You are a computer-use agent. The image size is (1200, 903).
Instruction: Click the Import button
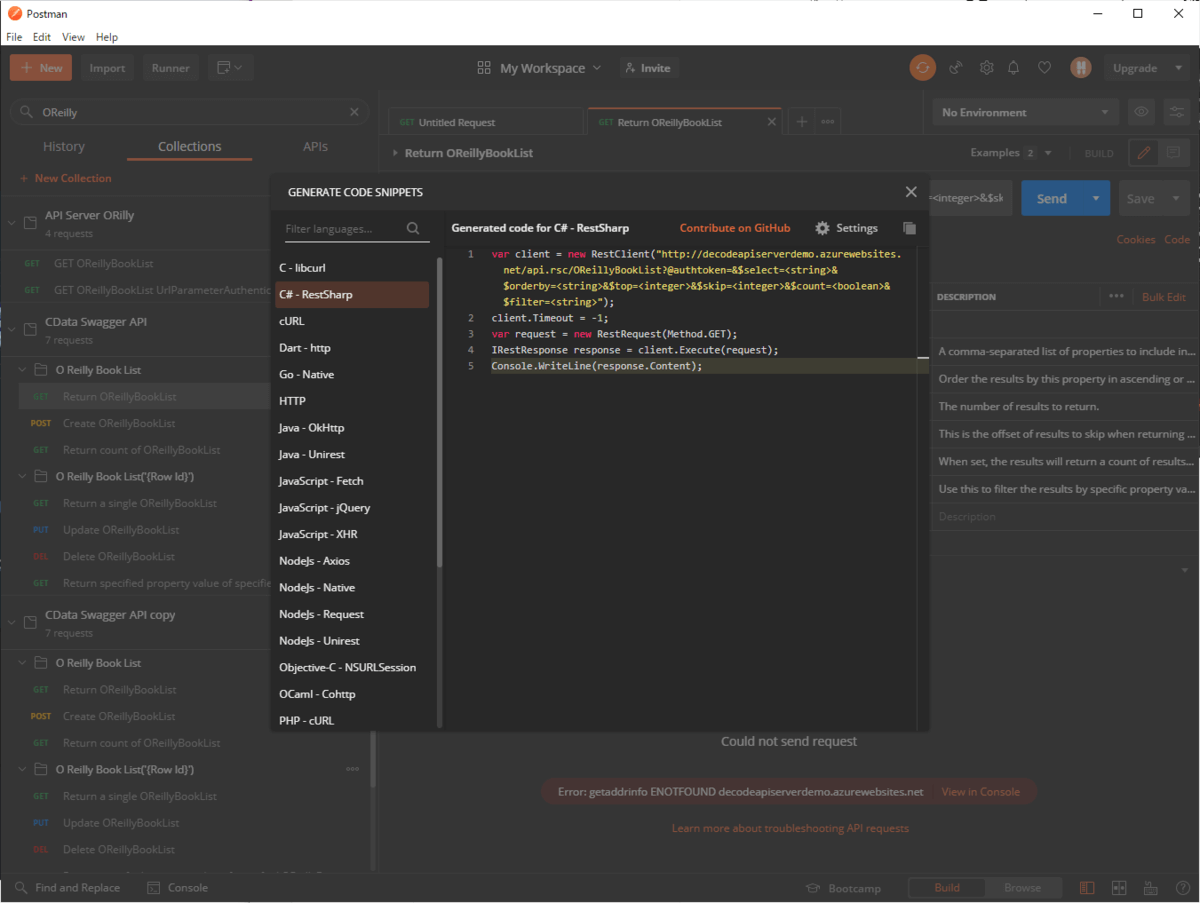[x=107, y=68]
